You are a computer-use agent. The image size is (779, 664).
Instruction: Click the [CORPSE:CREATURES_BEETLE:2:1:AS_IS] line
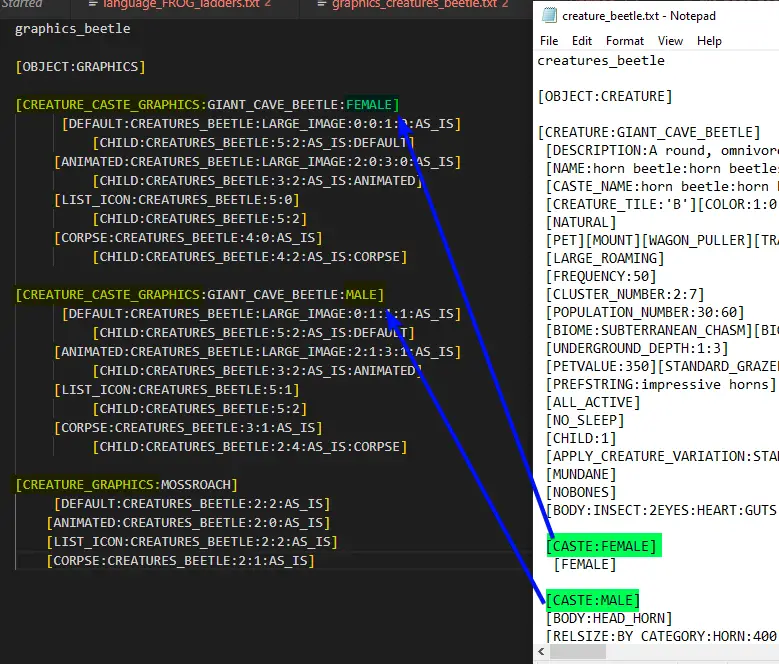(181, 560)
